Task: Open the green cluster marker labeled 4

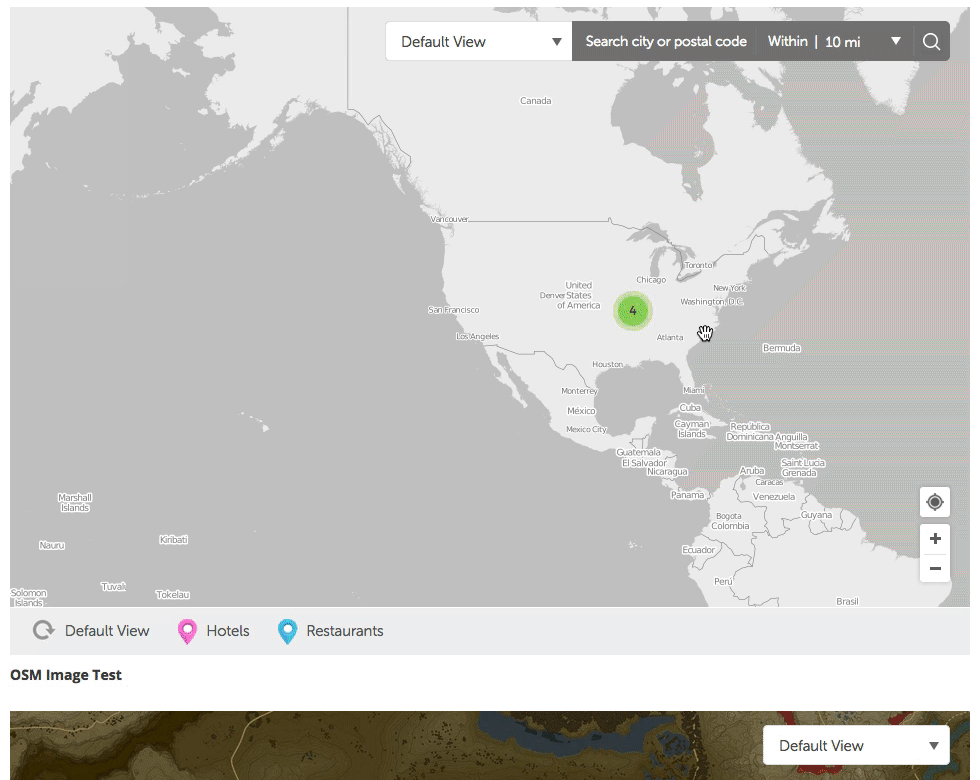Action: coord(632,311)
